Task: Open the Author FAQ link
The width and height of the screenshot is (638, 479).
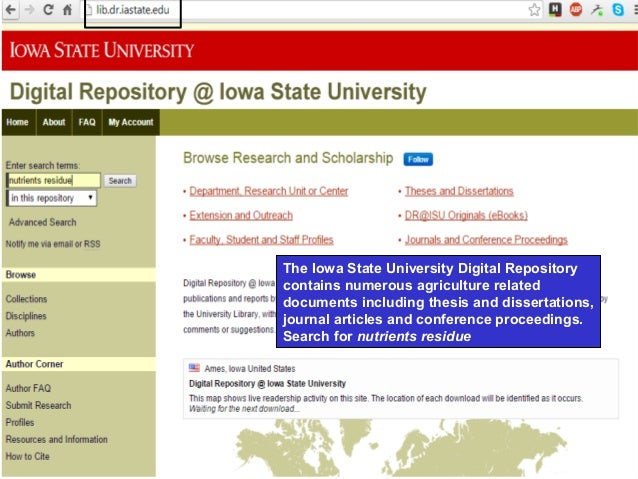Action: [x=28, y=388]
